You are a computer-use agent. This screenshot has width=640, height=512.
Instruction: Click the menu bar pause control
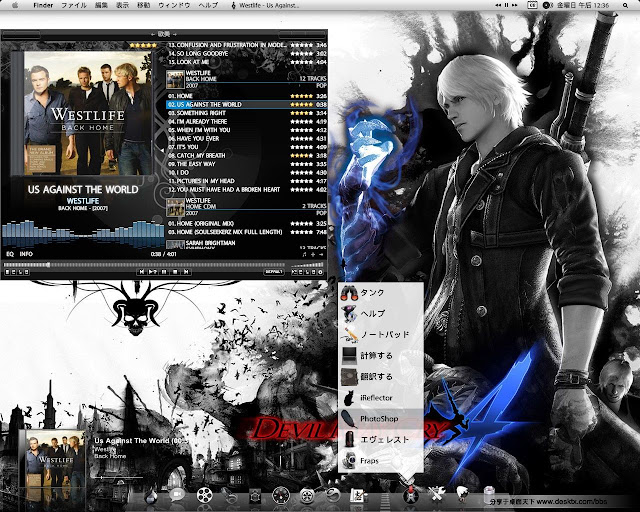(507, 5)
